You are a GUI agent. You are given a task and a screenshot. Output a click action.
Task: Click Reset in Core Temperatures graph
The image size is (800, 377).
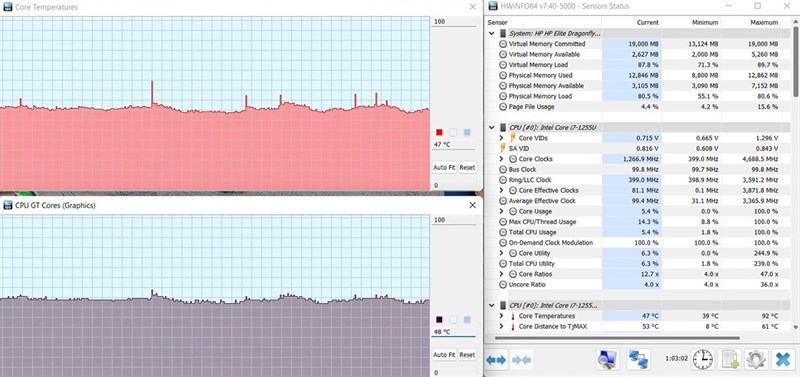click(x=467, y=167)
